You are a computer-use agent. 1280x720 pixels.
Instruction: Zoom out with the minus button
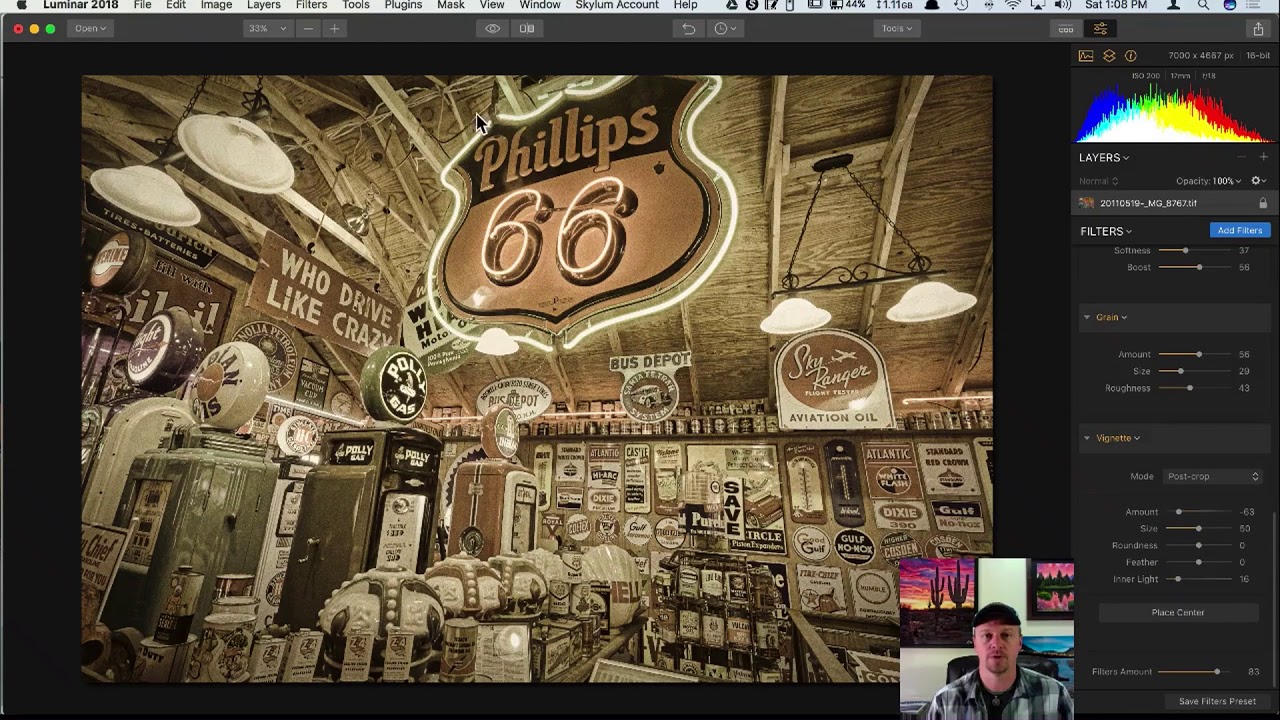click(308, 28)
